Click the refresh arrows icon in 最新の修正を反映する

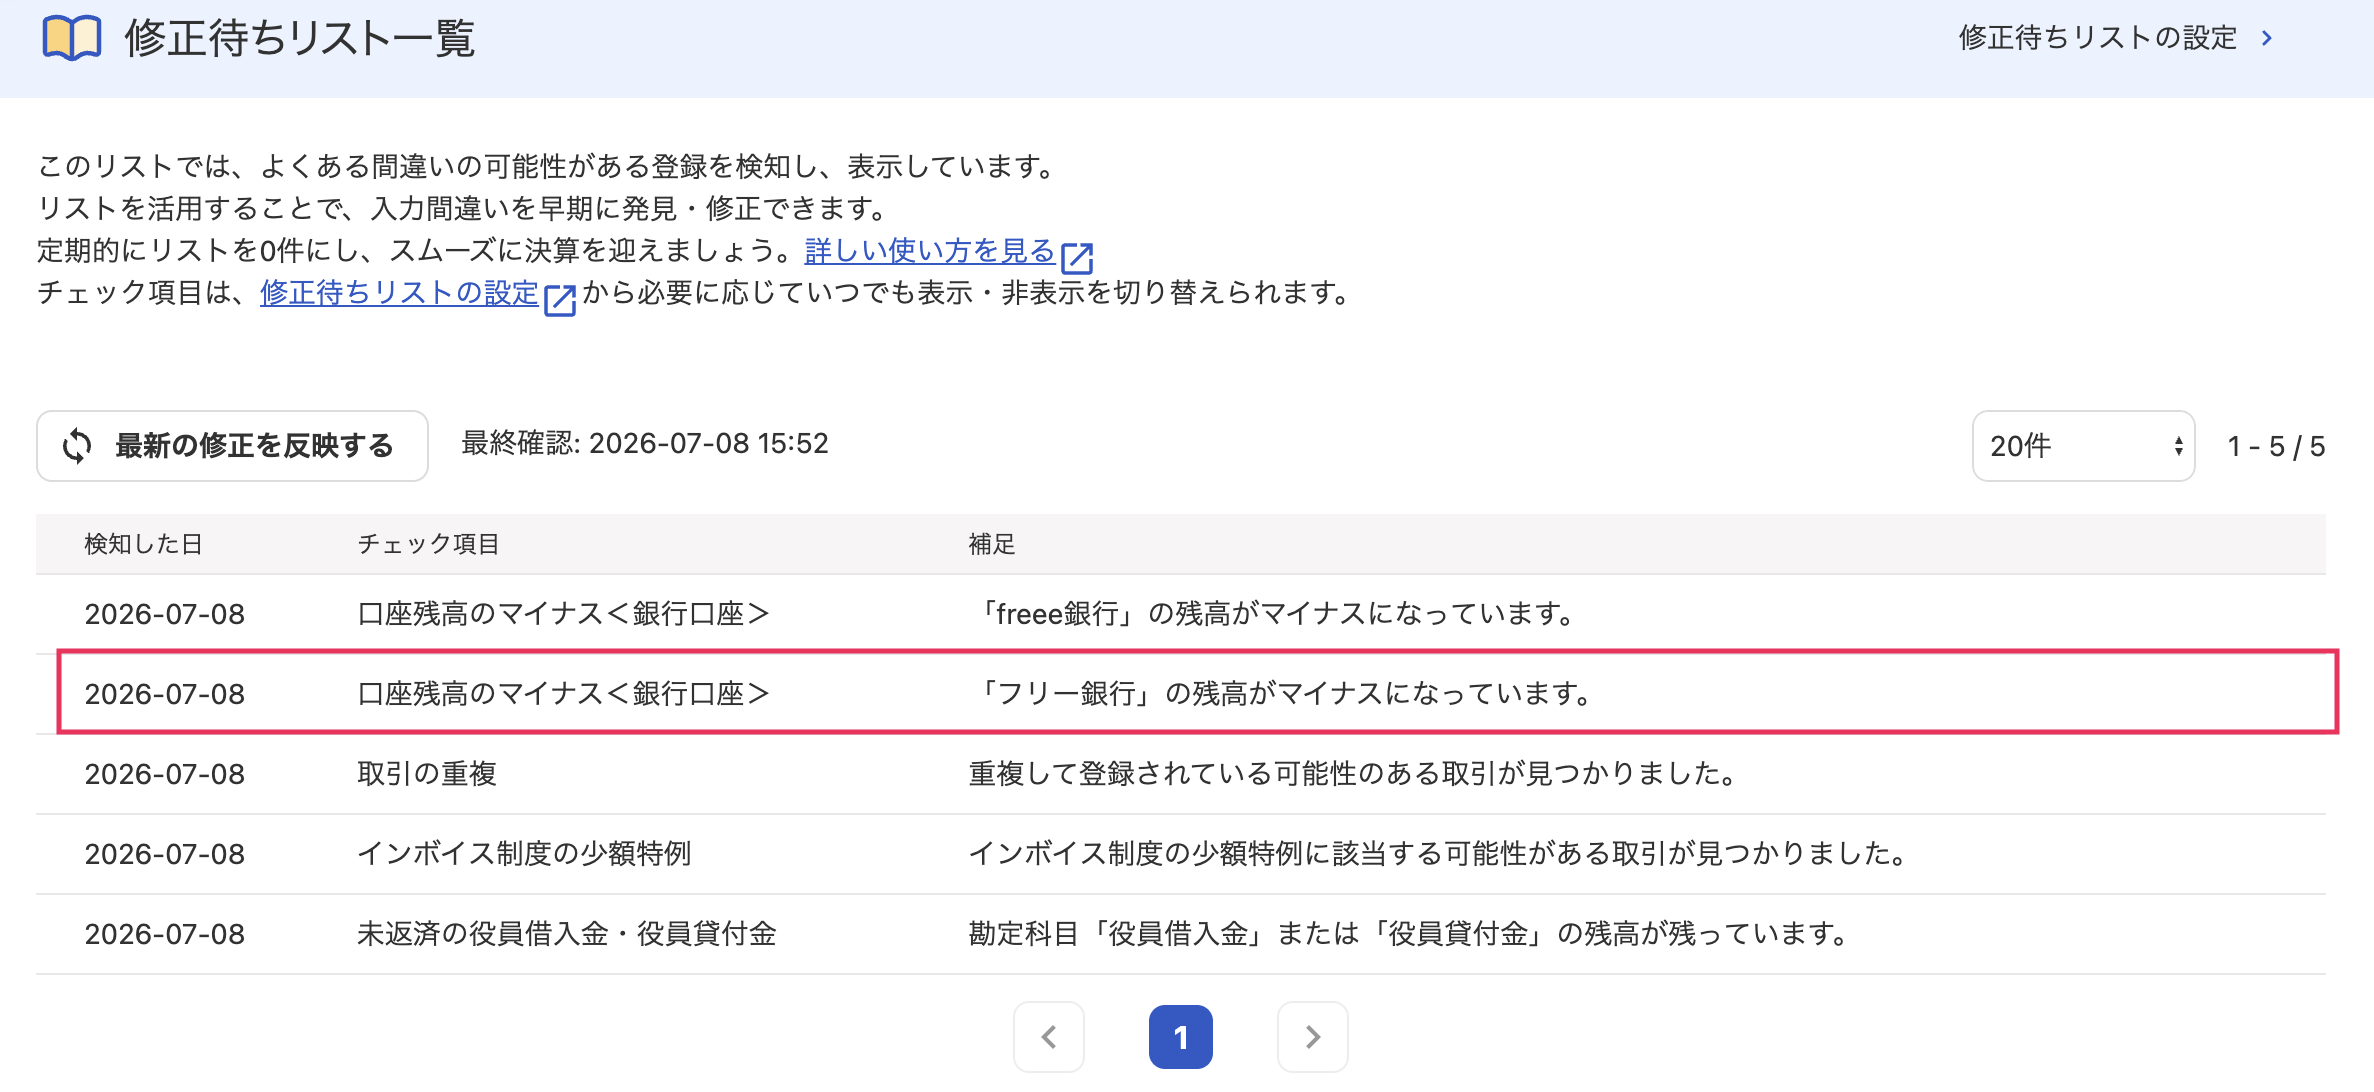77,446
